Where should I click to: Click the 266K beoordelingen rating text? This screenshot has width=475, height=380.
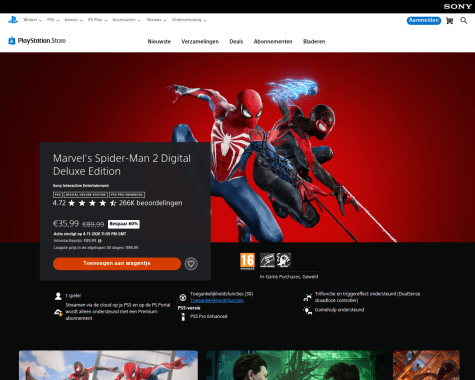tap(151, 203)
